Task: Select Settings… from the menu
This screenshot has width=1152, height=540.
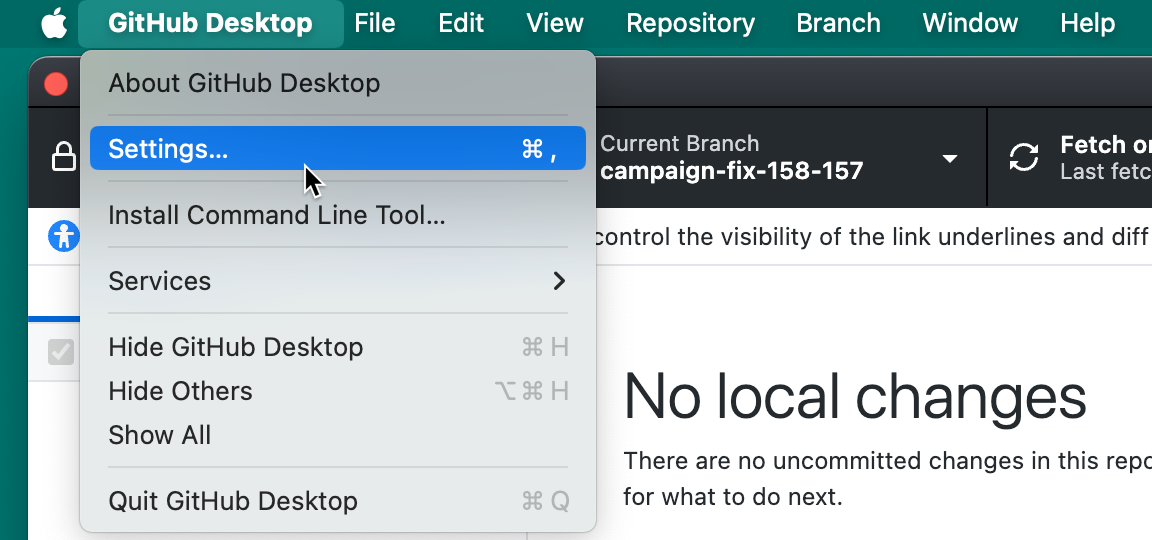Action: pos(338,148)
